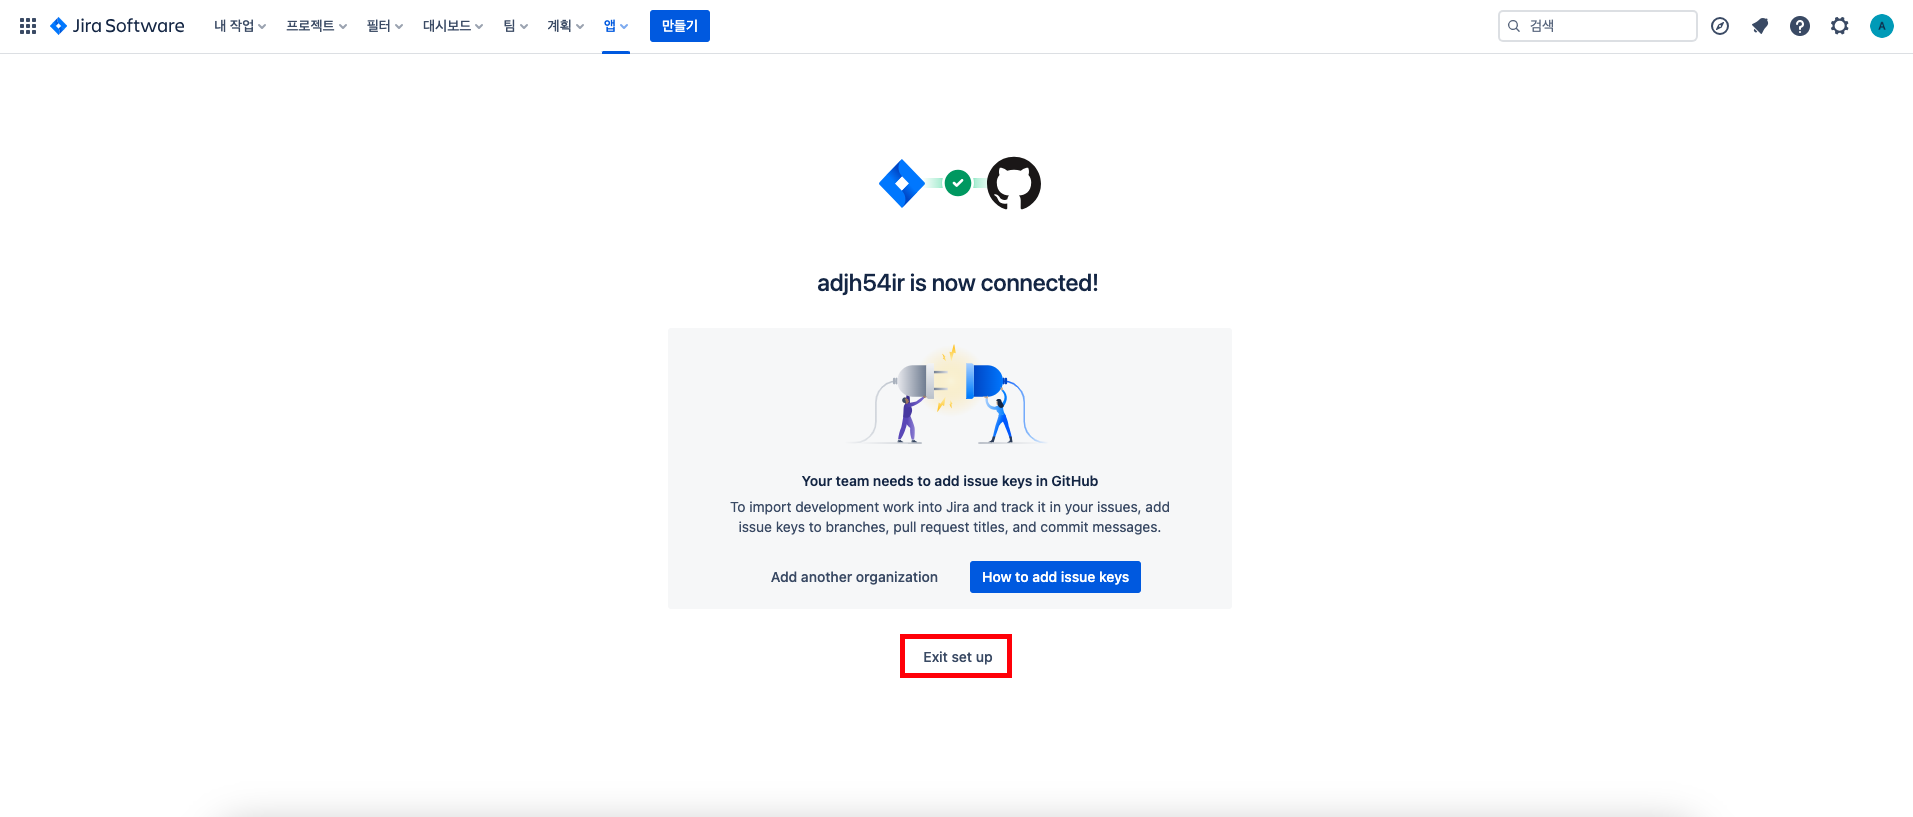Open the settings gear icon
The width and height of the screenshot is (1913, 817).
pos(1840,26)
